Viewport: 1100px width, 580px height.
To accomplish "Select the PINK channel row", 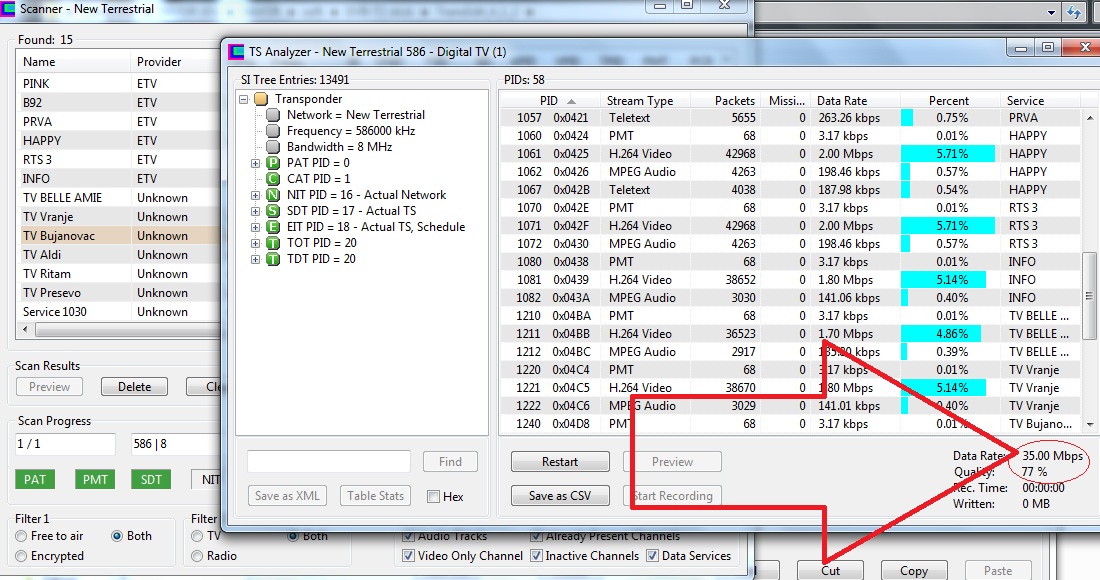I will (x=118, y=83).
